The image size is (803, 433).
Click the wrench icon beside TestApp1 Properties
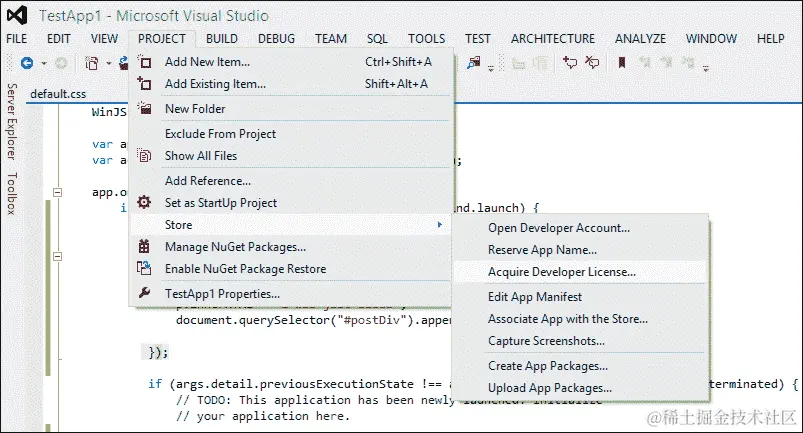pyautogui.click(x=144, y=293)
